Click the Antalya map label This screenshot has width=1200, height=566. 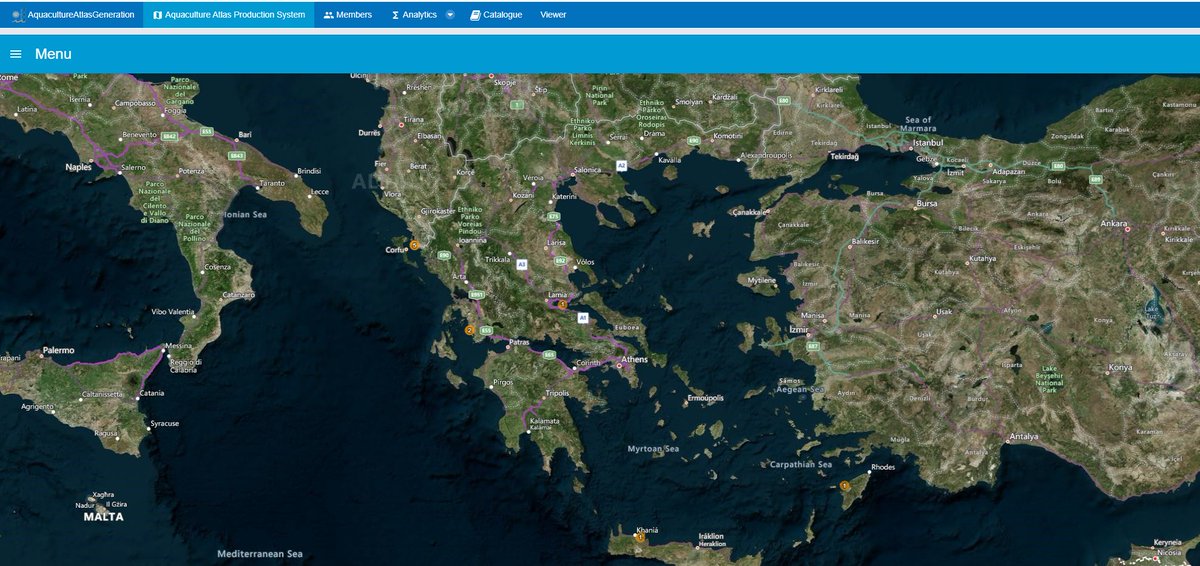[1024, 436]
